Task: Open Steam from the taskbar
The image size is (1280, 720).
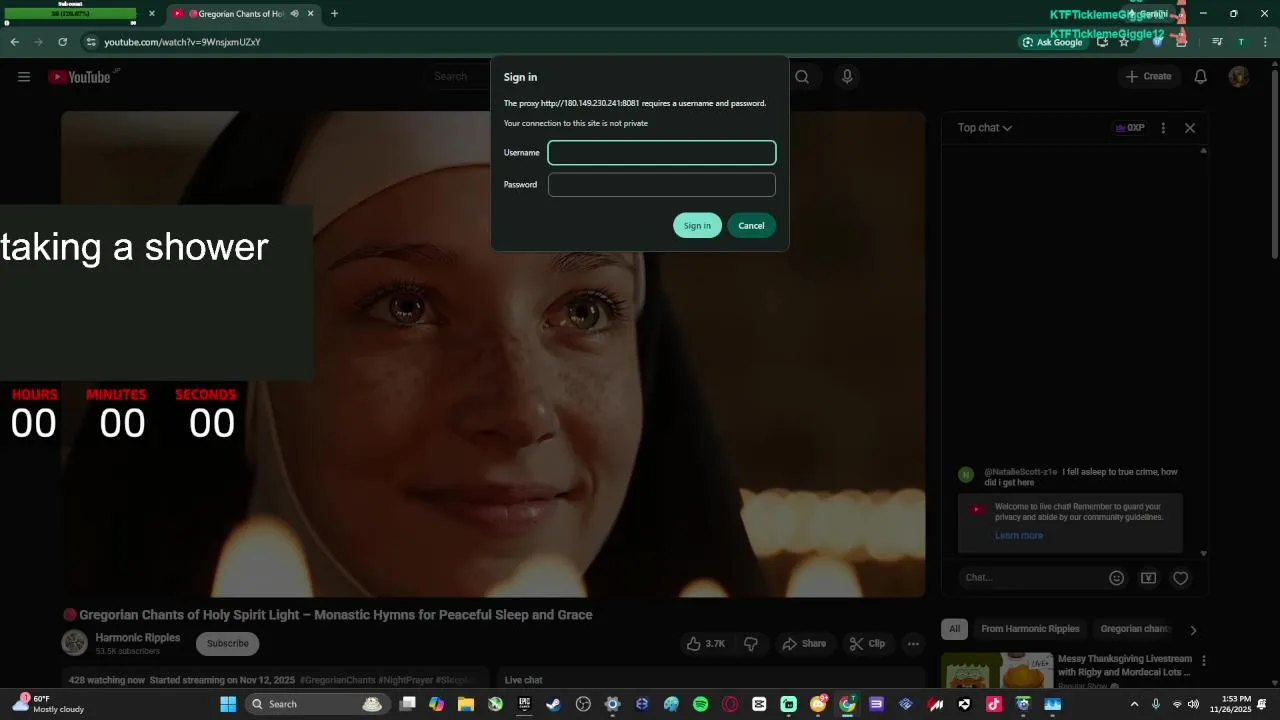Action: pyautogui.click(x=553, y=704)
